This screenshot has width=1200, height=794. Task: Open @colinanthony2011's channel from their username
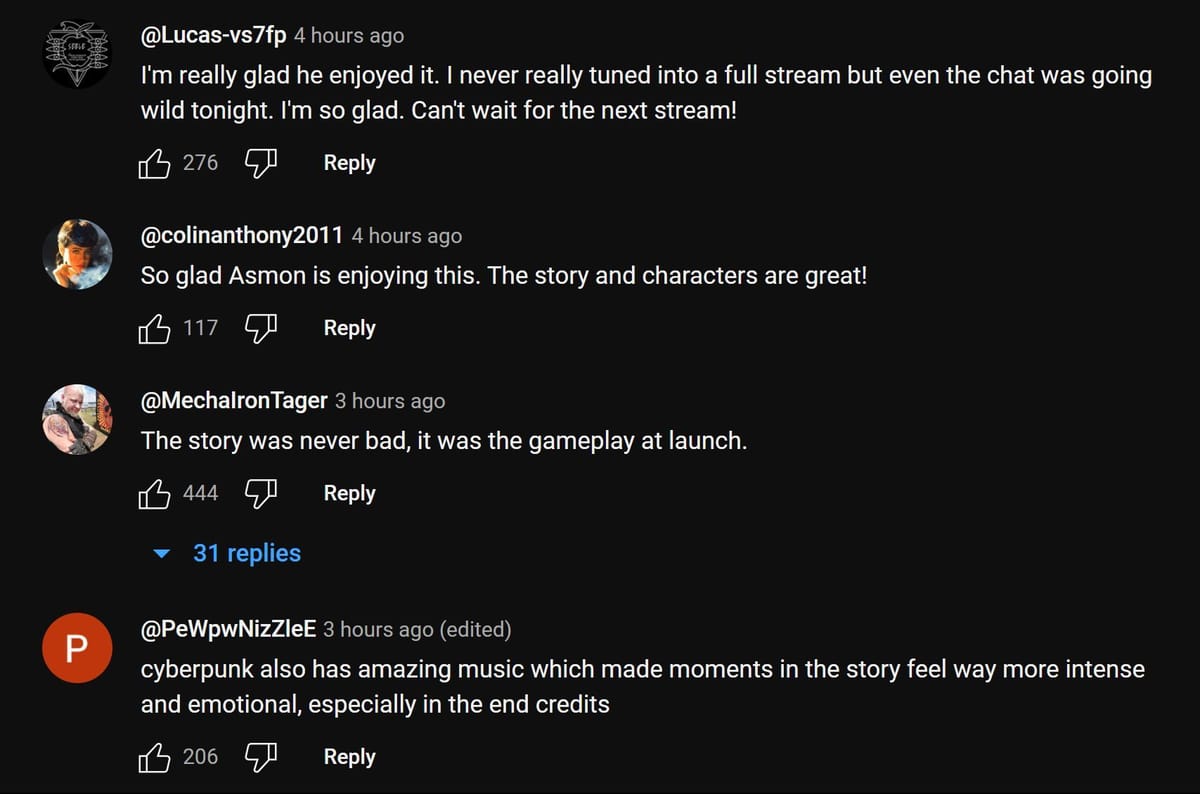click(240, 236)
